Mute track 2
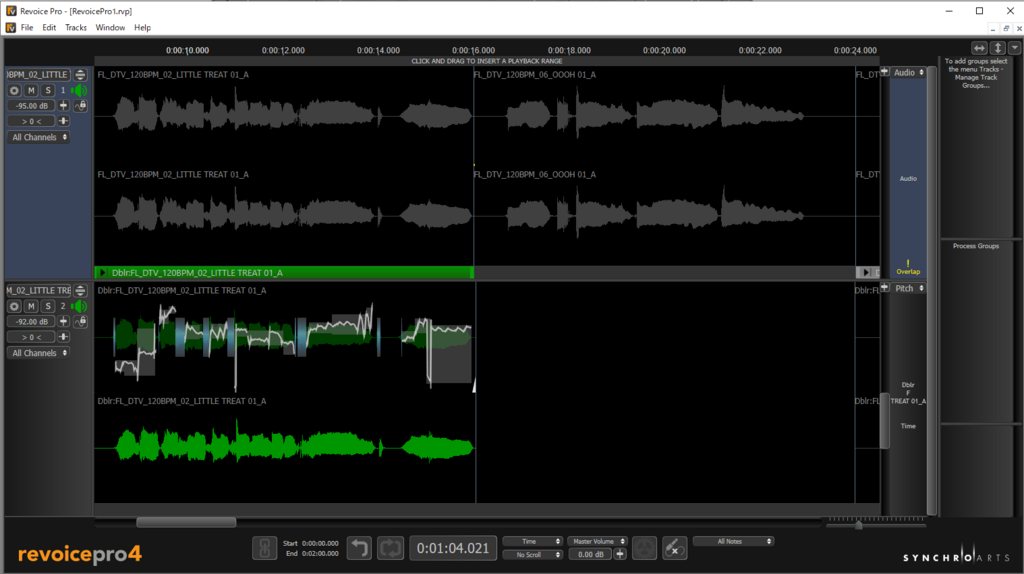 (31, 306)
